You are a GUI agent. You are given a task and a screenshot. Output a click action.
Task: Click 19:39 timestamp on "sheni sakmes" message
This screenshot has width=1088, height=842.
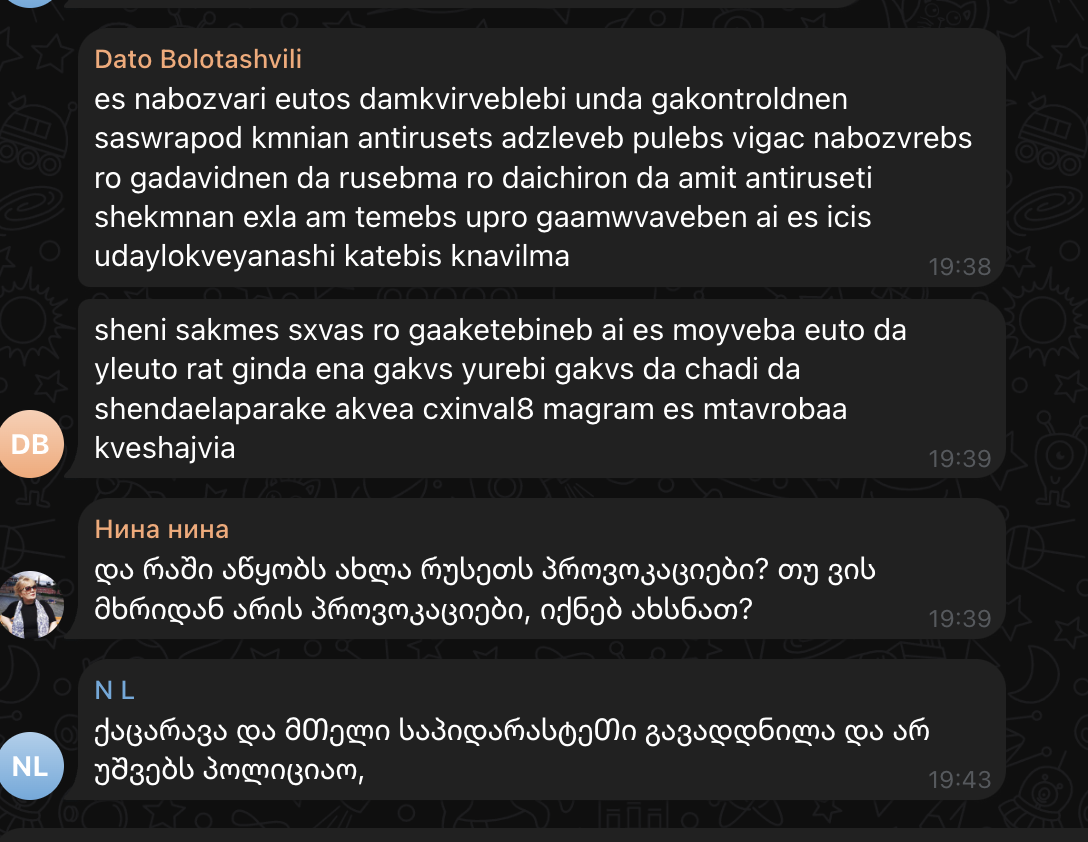pyautogui.click(x=959, y=458)
